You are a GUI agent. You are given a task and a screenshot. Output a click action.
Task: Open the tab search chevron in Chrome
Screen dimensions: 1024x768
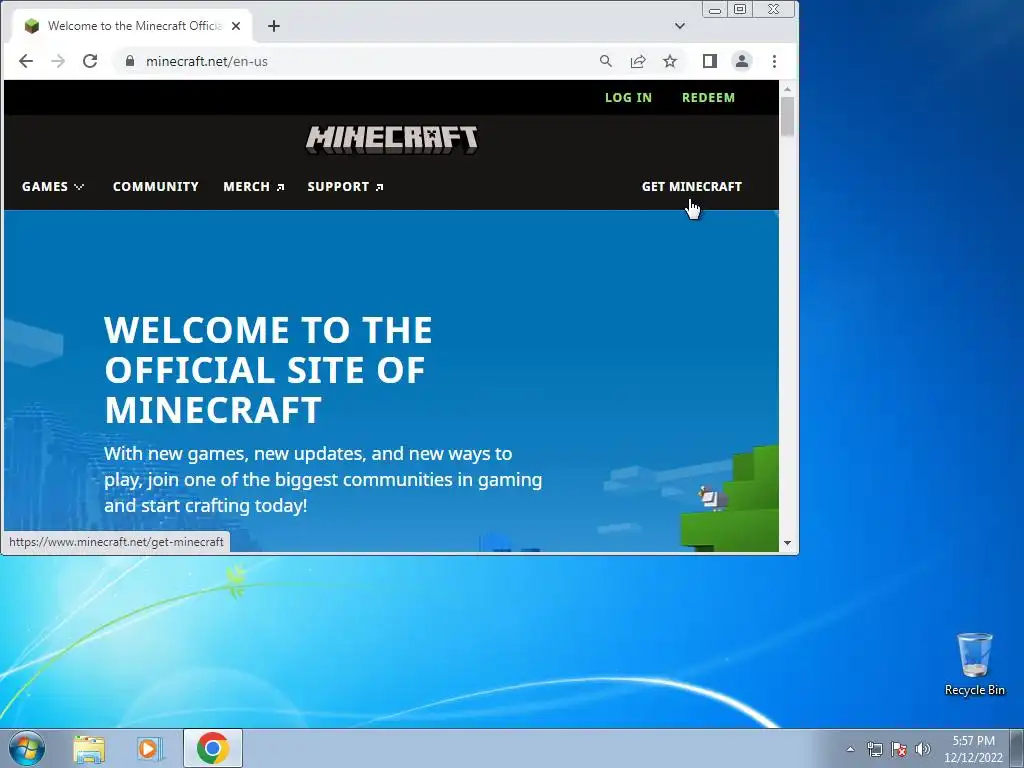[x=680, y=26]
